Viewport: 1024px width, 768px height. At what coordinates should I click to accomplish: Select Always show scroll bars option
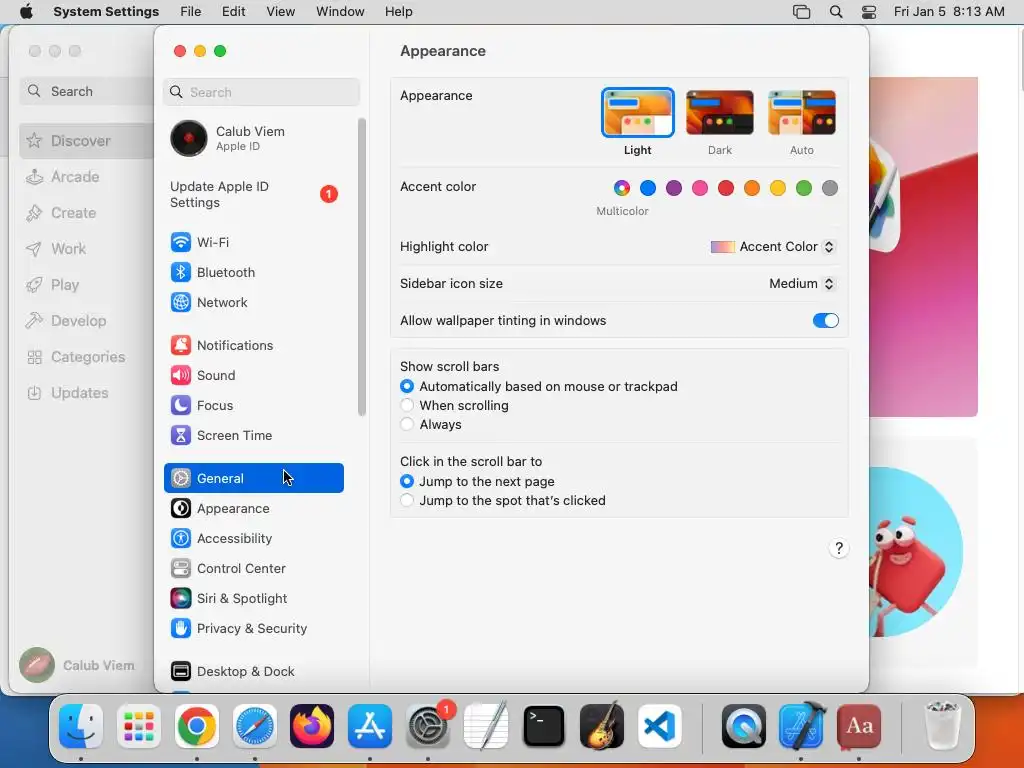[407, 424]
